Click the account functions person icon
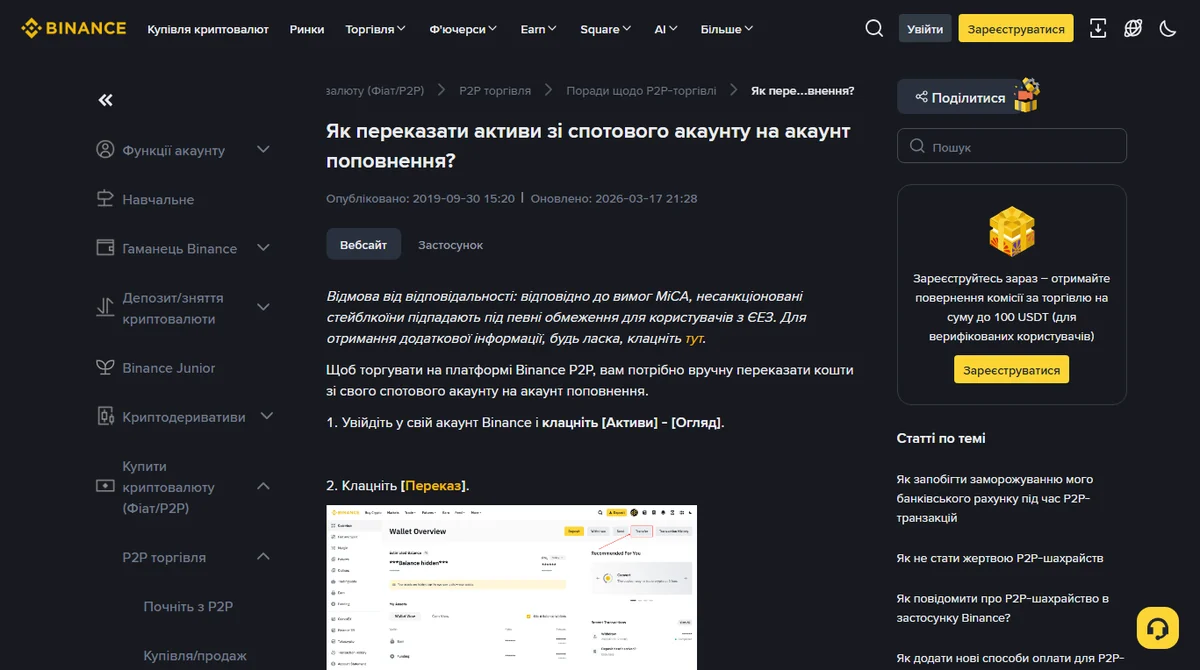 coord(105,150)
